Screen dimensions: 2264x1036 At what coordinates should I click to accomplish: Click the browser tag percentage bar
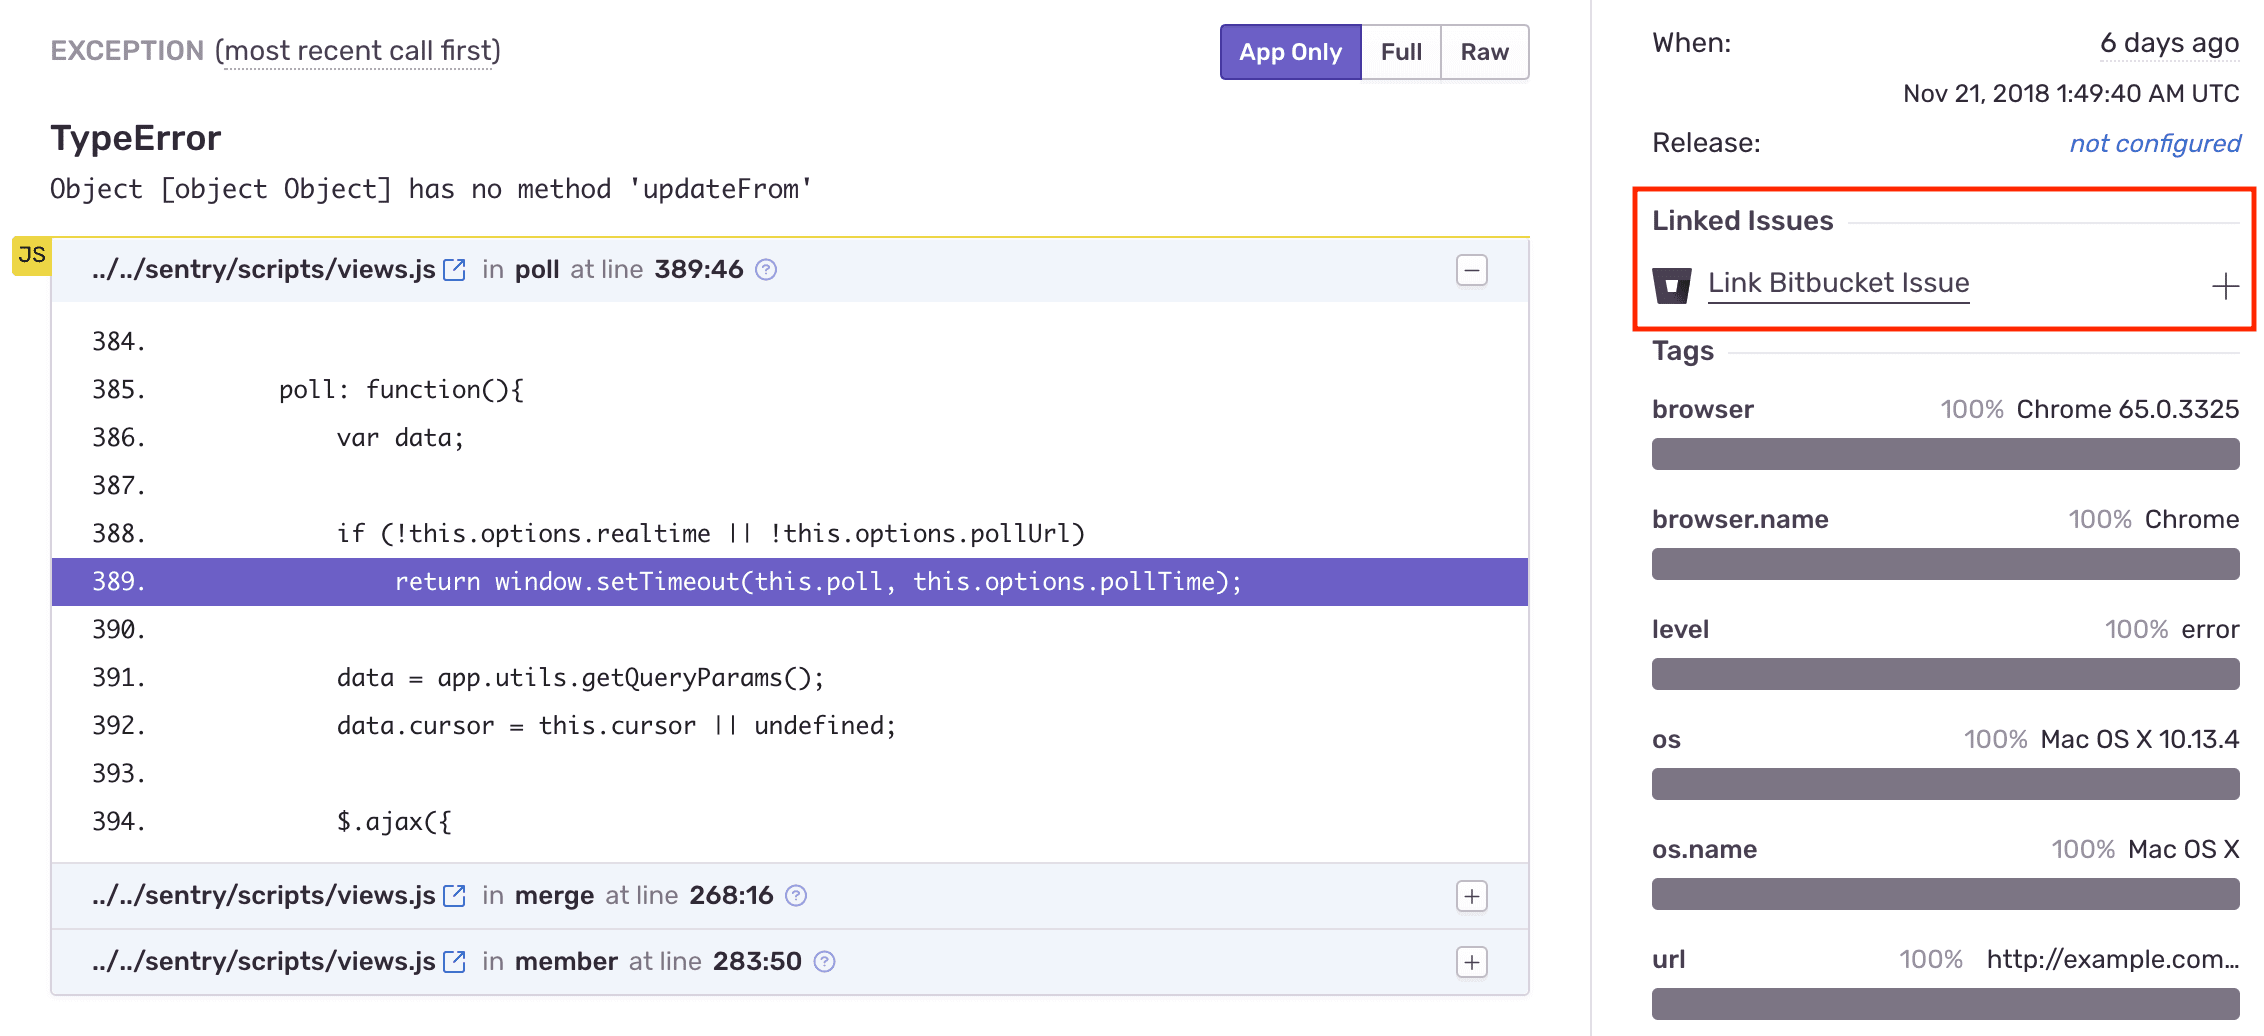coord(1944,453)
